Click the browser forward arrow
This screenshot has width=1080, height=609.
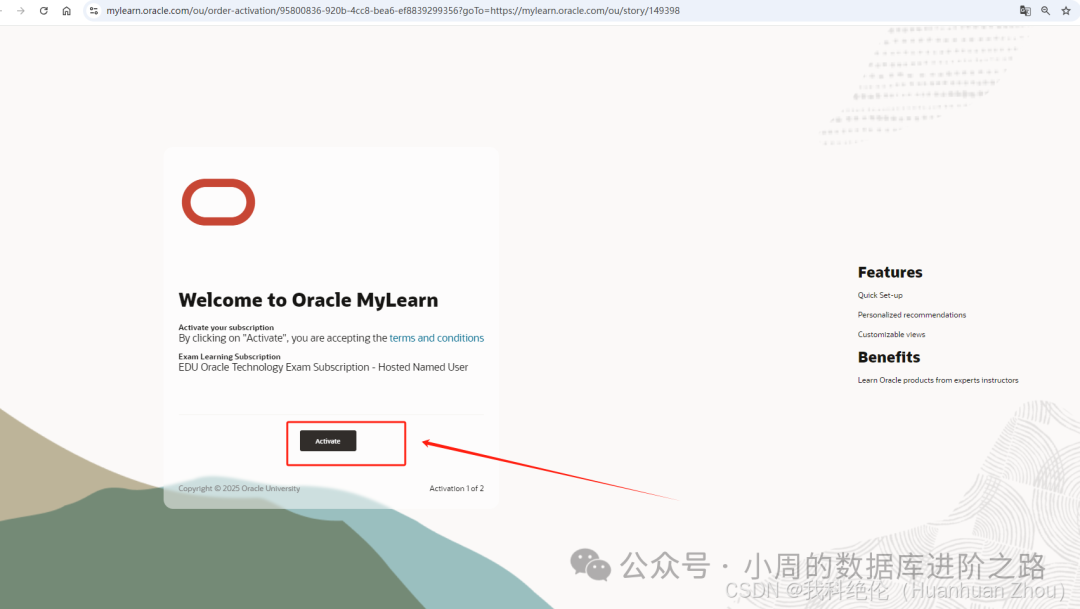point(21,11)
